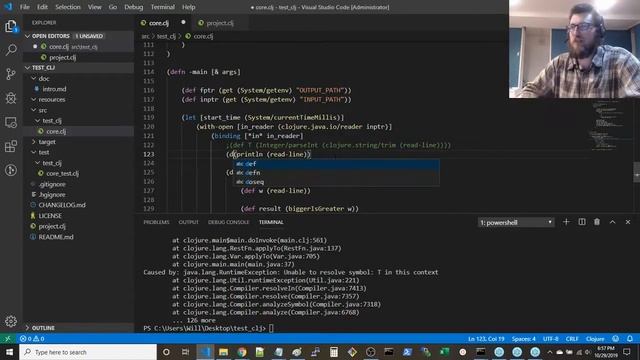This screenshot has width=640, height=360.
Task: Open the Source Control view
Action: (11, 74)
